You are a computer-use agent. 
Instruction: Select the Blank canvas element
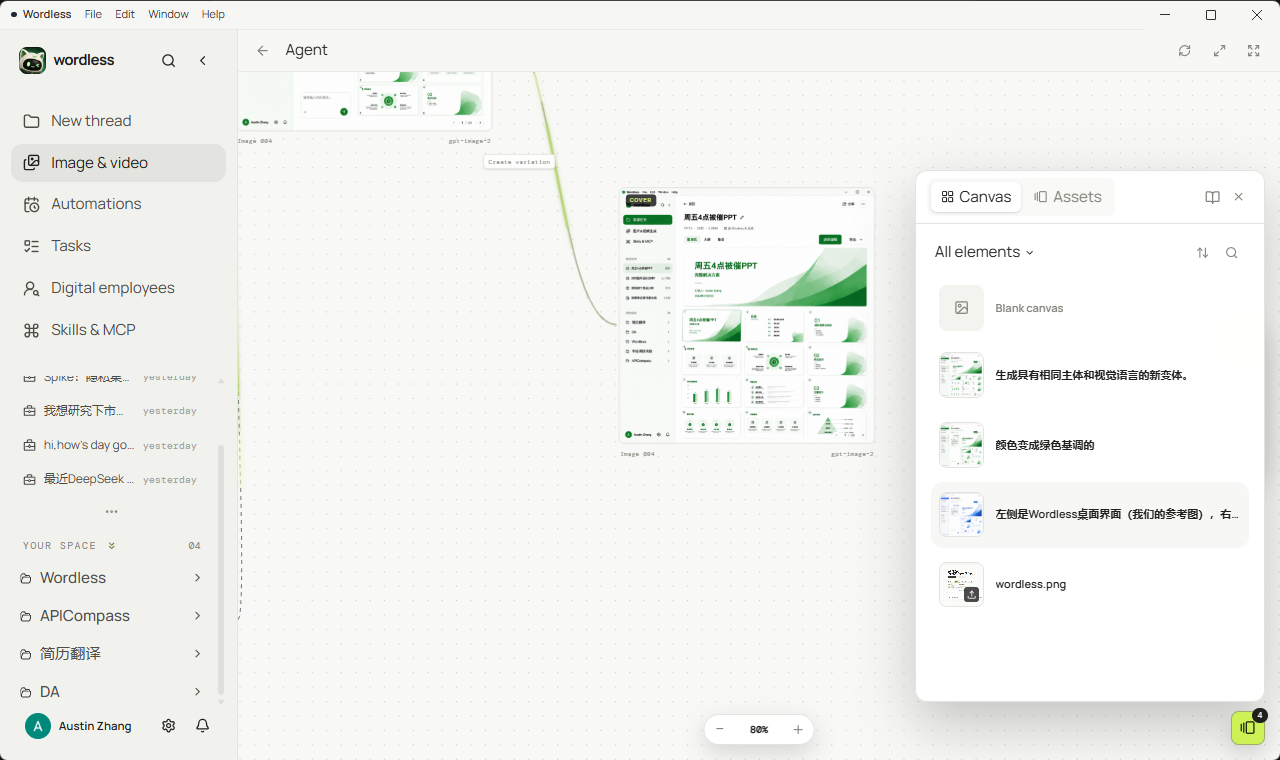point(1090,308)
